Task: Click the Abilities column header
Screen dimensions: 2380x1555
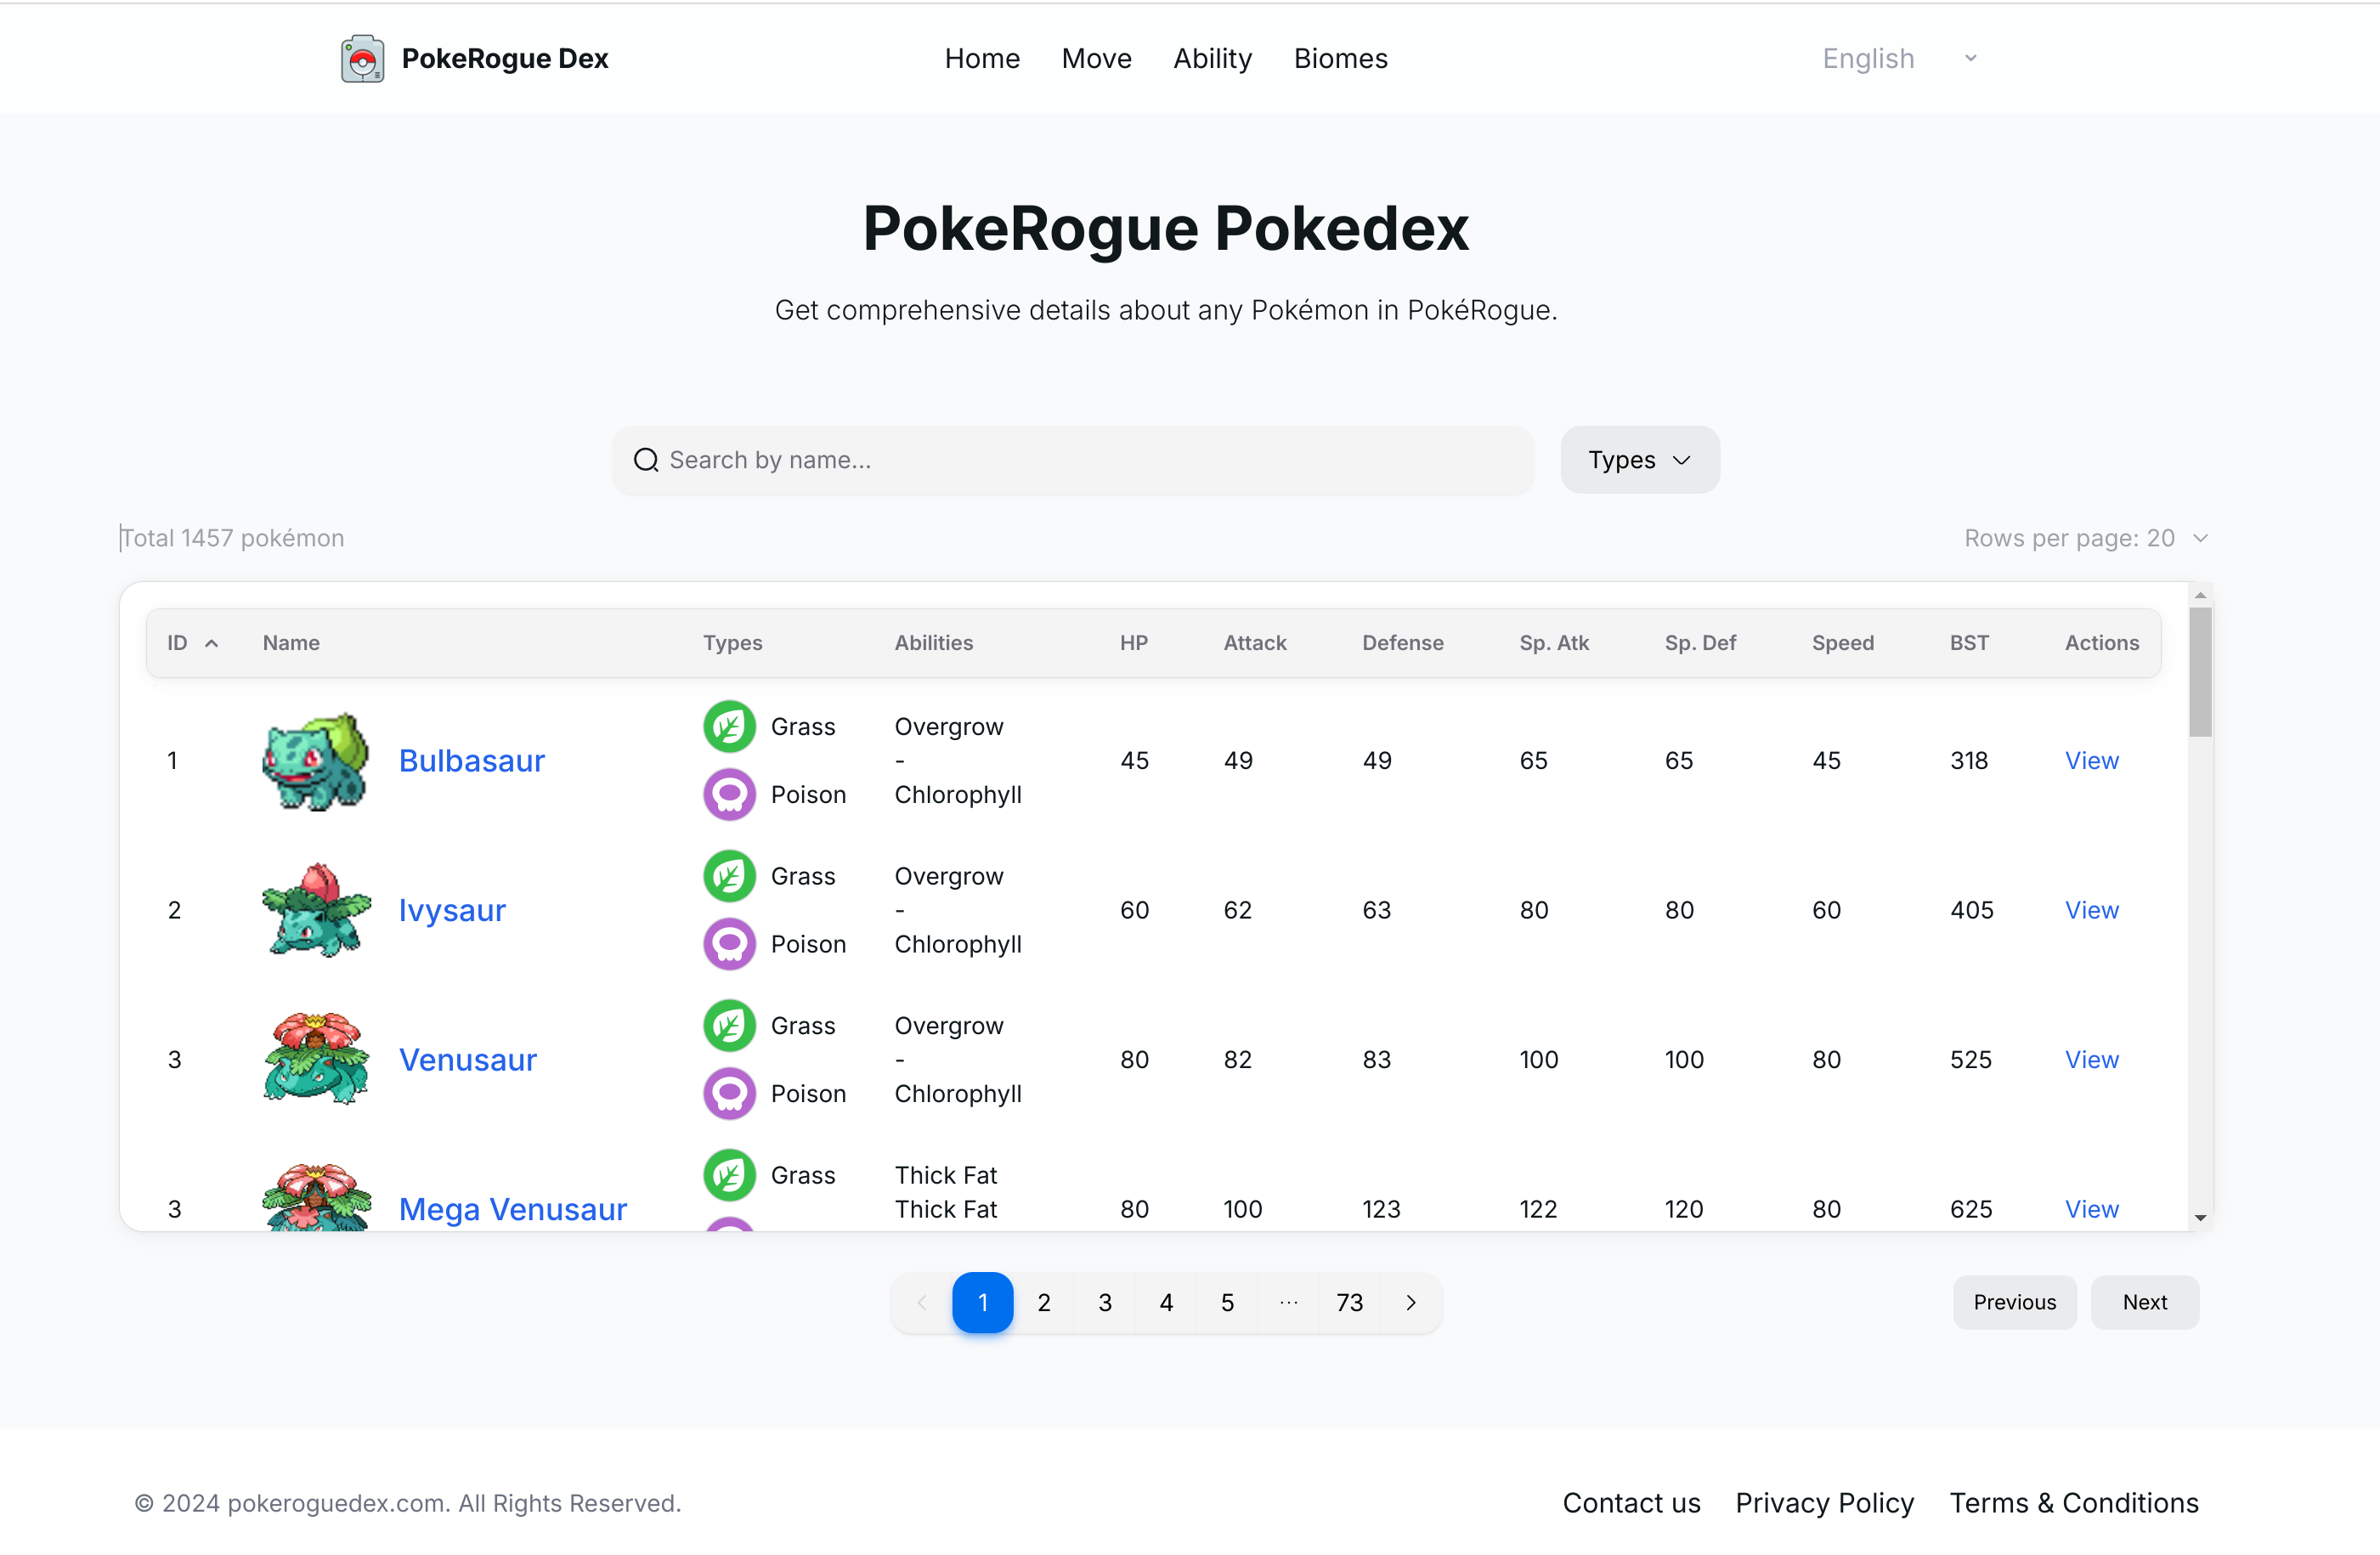Action: (x=933, y=643)
